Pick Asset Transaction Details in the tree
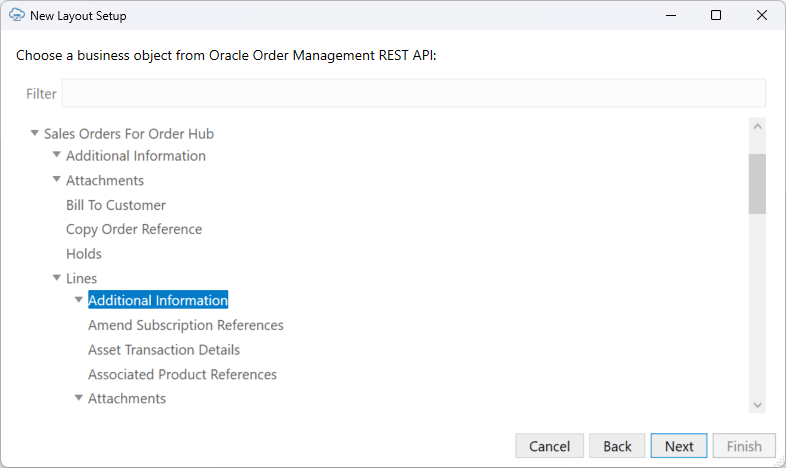 164,350
